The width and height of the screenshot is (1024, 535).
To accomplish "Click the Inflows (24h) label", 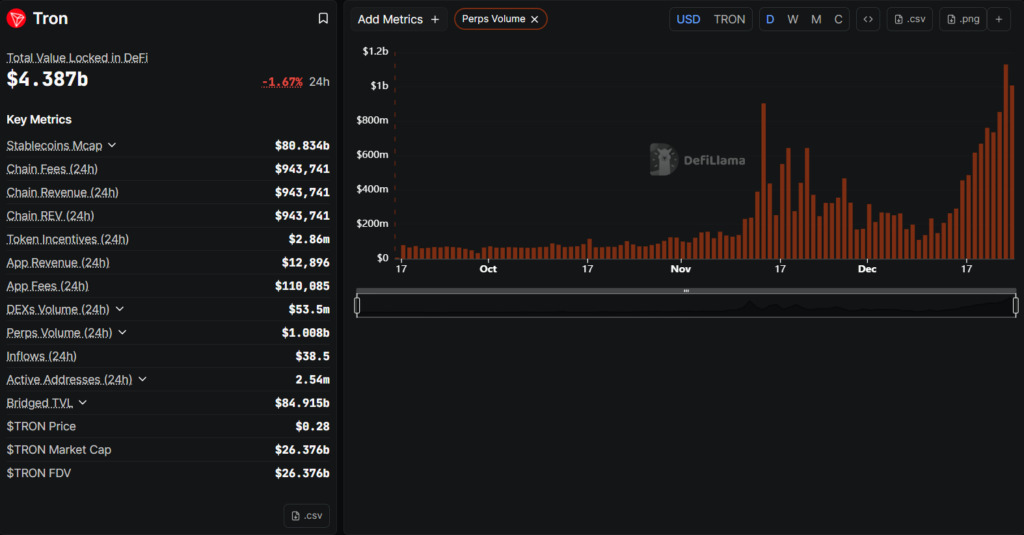I will coord(42,357).
